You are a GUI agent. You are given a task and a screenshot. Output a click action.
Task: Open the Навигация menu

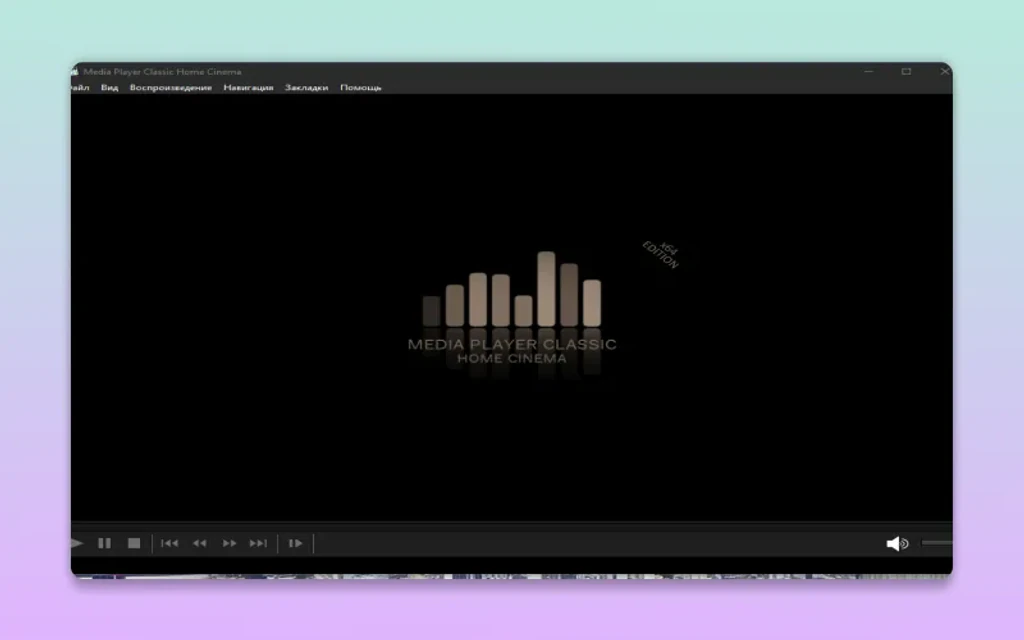(248, 88)
